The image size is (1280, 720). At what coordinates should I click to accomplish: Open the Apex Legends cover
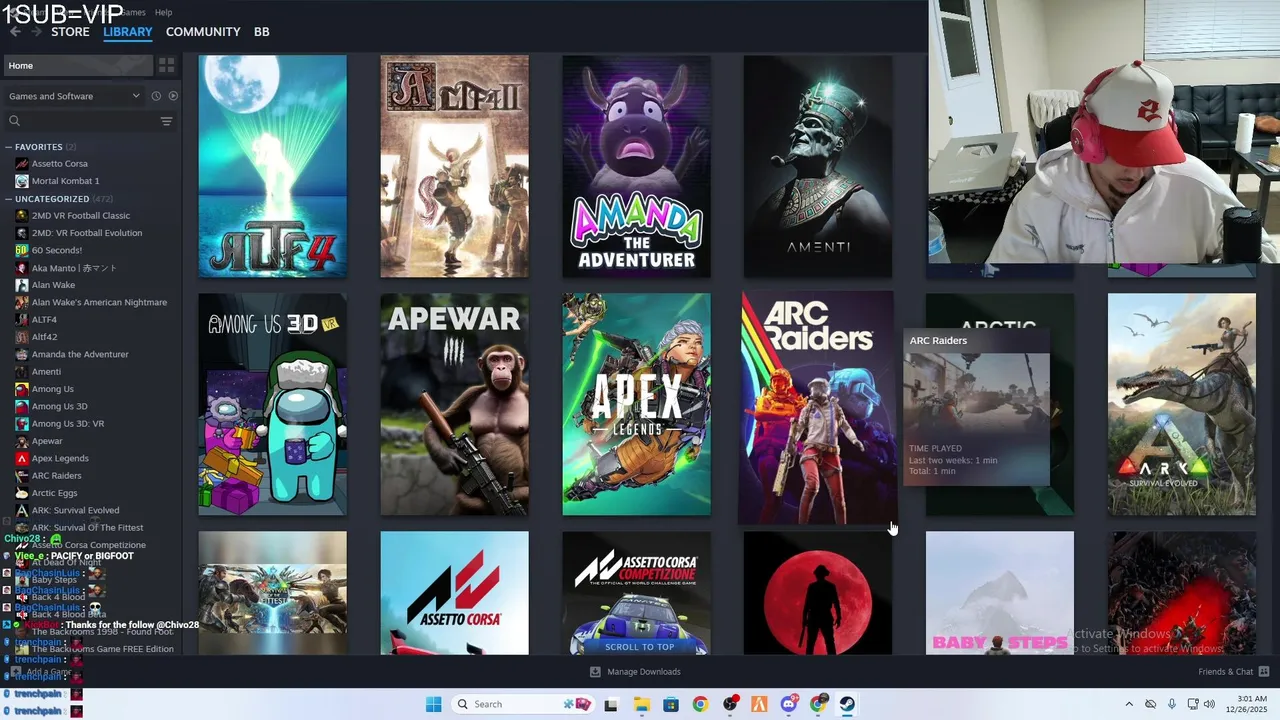point(636,404)
